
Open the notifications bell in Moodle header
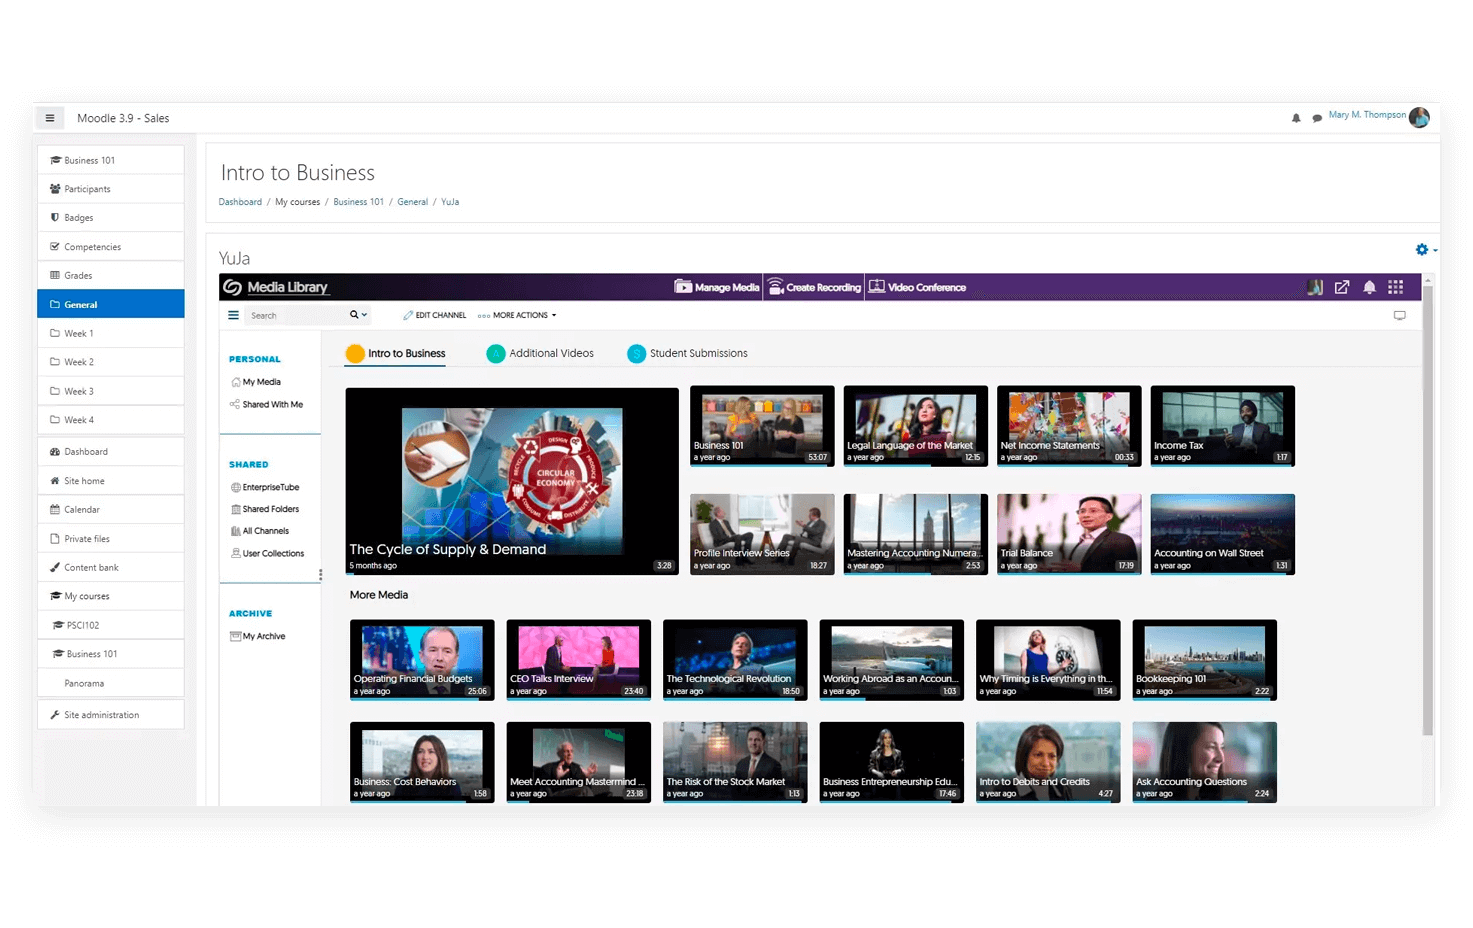(1296, 118)
